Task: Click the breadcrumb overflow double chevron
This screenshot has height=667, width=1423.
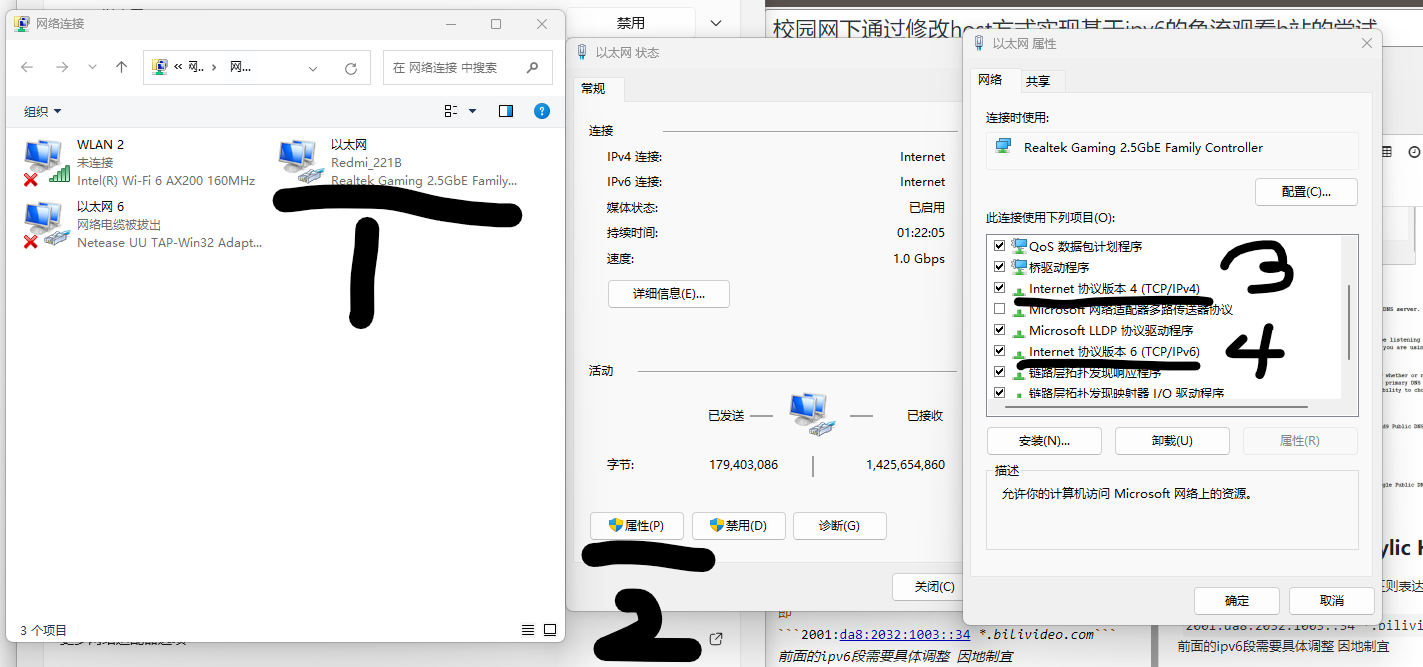Action: (178, 67)
